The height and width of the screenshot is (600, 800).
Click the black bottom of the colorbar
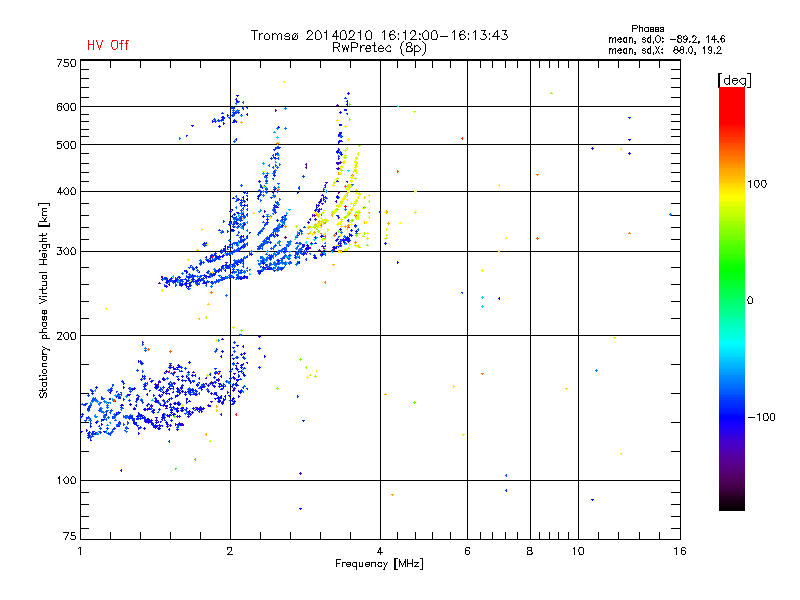pyautogui.click(x=732, y=503)
